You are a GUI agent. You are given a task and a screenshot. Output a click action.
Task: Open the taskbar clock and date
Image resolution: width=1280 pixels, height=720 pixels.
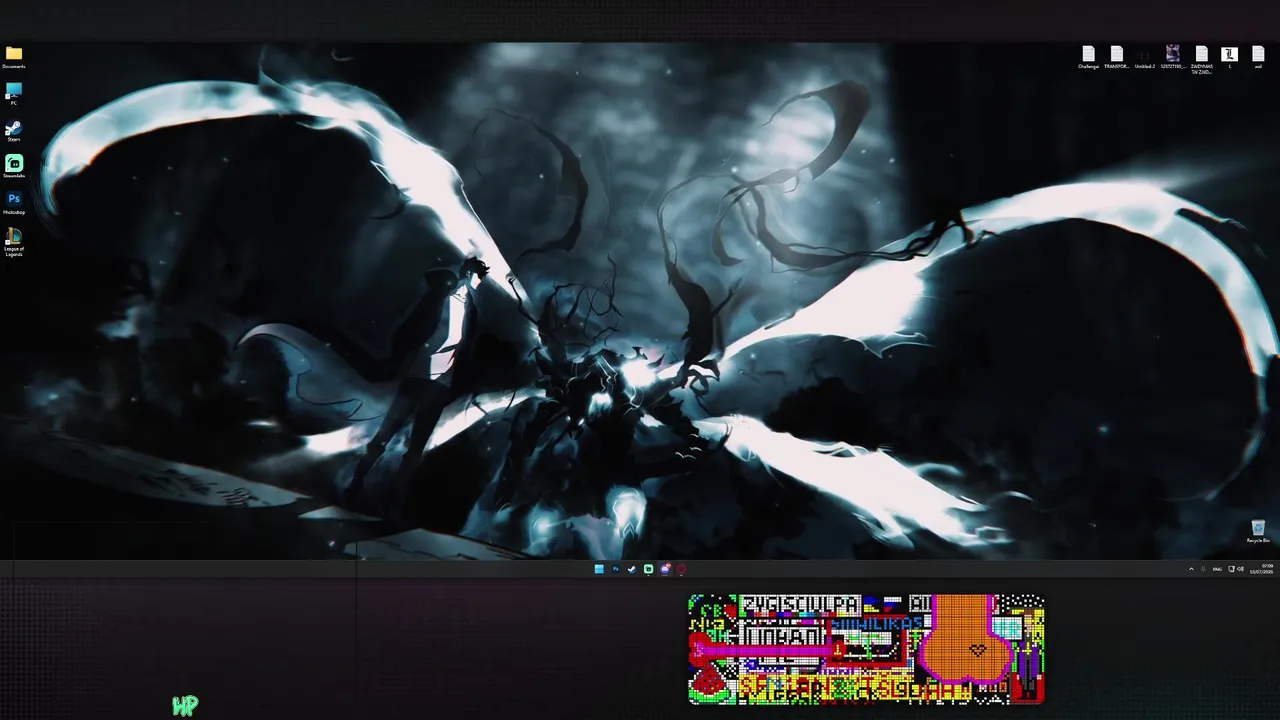(1261, 569)
